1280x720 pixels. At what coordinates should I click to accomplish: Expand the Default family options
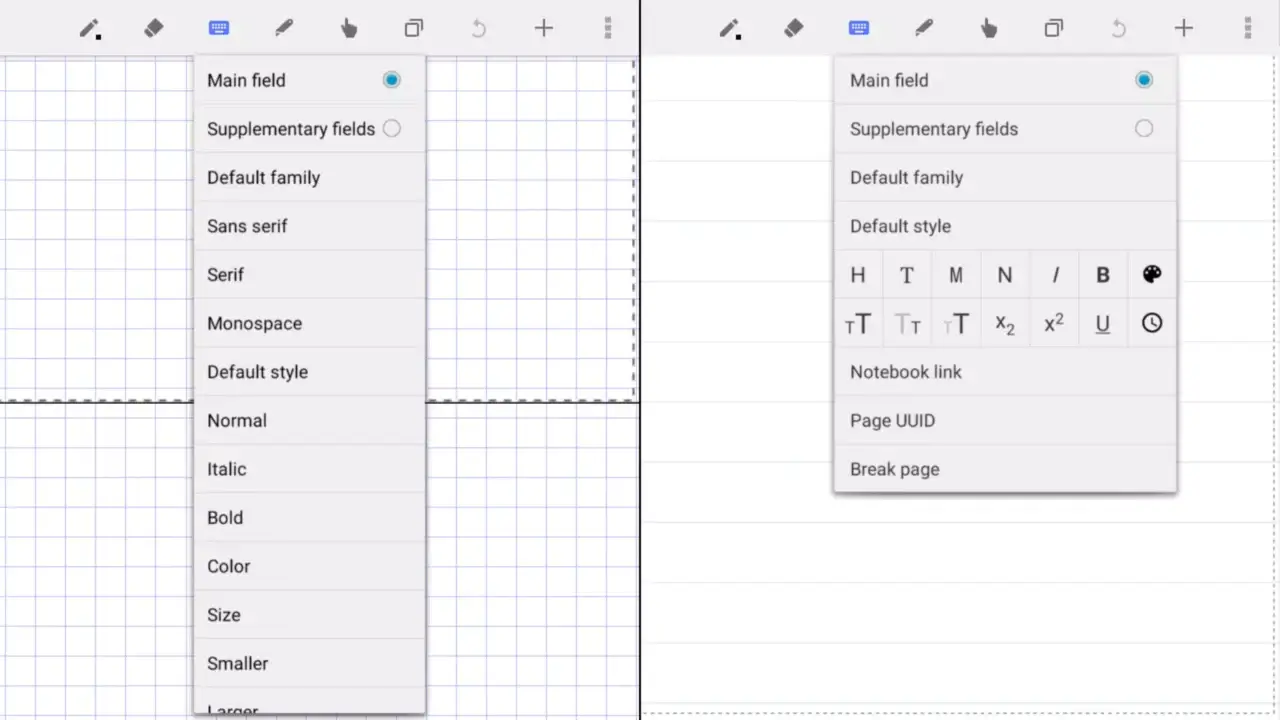pos(263,177)
